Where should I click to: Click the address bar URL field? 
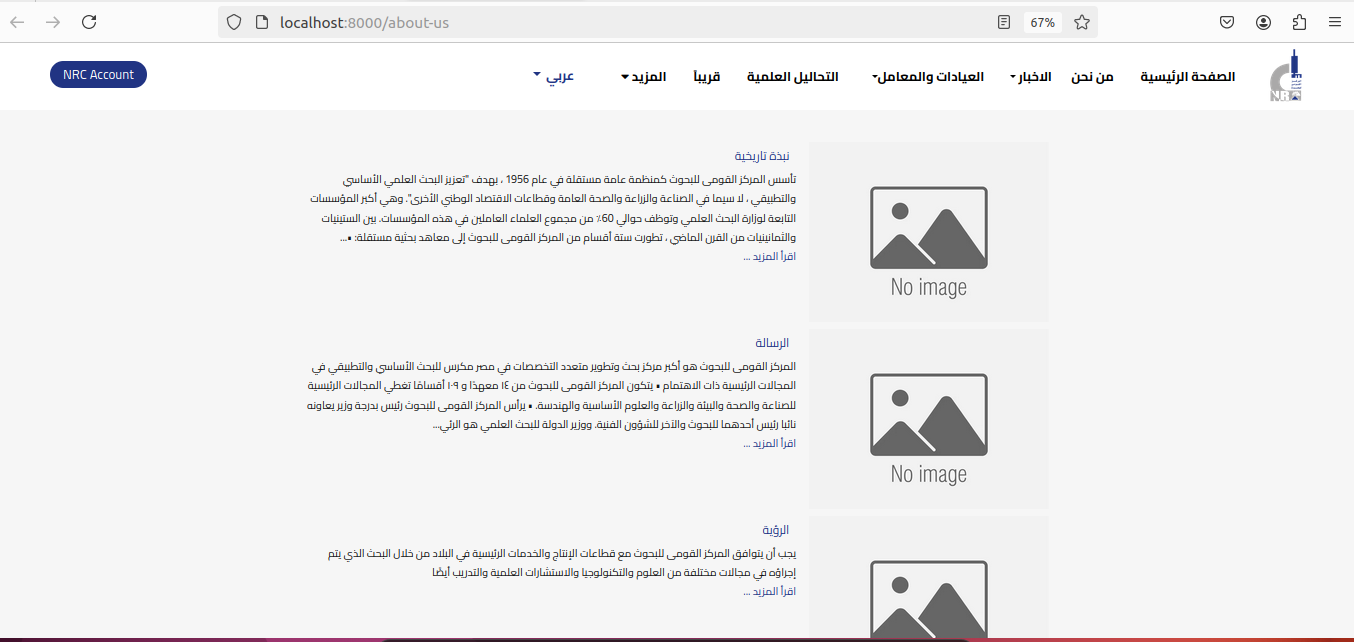click(600, 22)
